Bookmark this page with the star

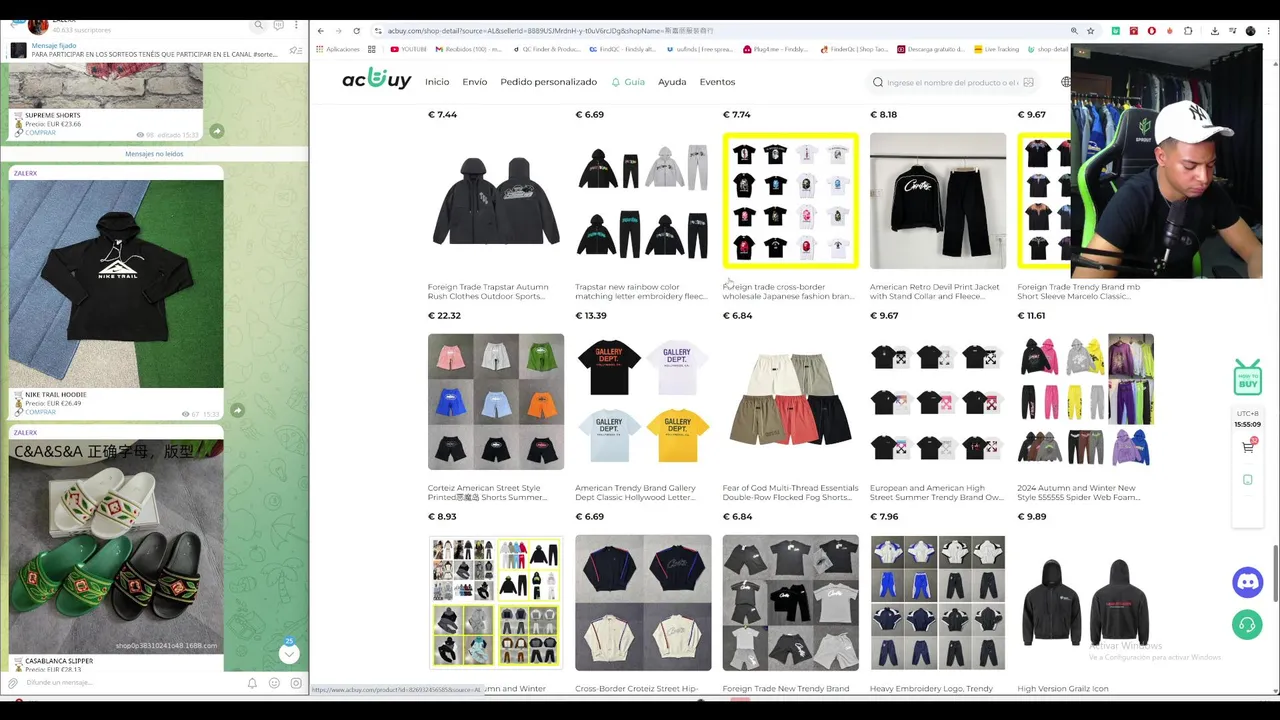click(x=1090, y=31)
